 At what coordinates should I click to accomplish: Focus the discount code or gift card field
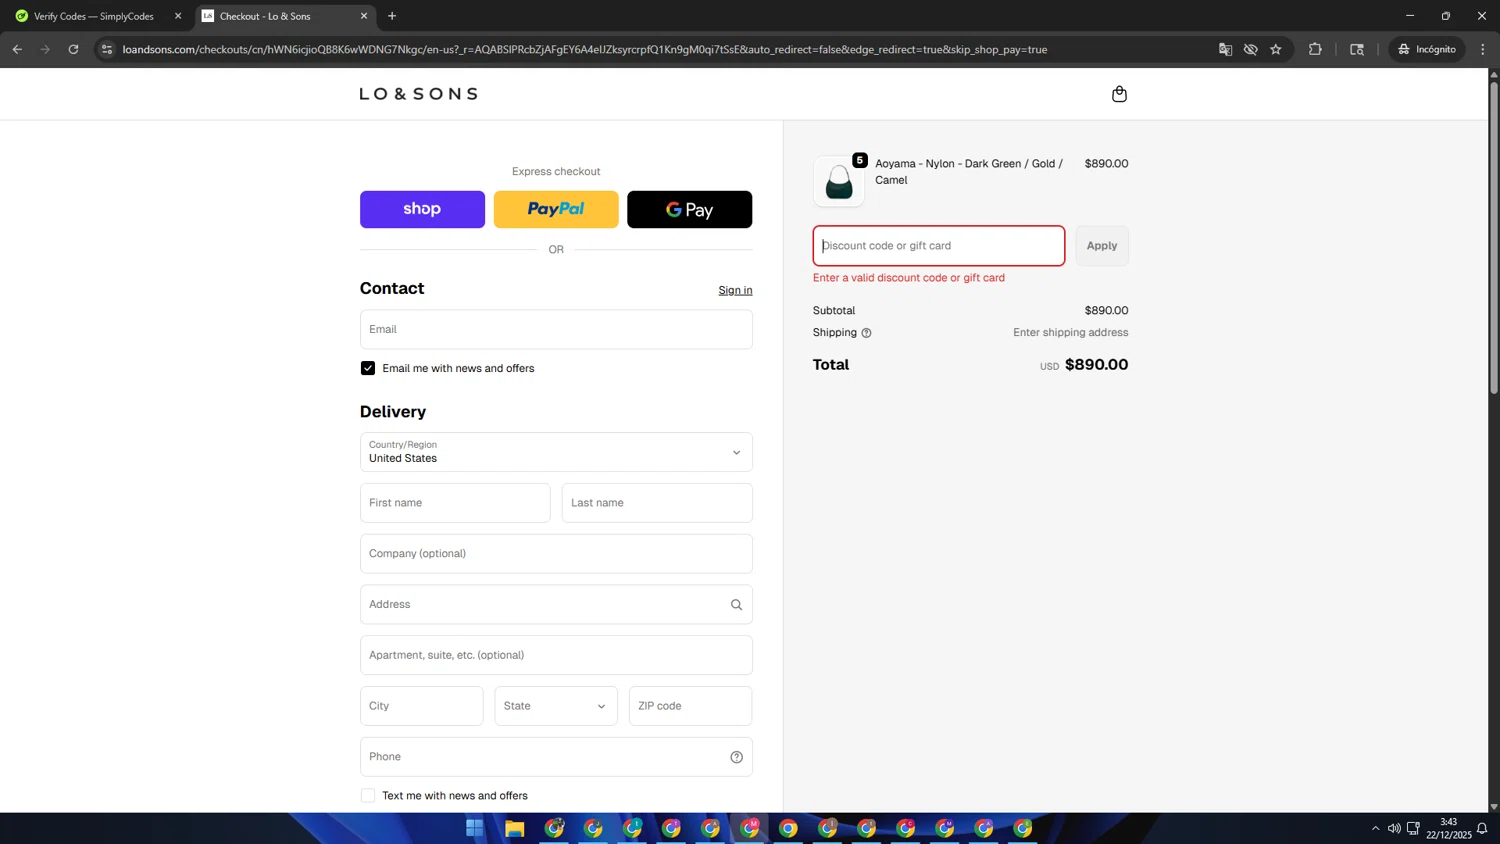click(x=939, y=246)
